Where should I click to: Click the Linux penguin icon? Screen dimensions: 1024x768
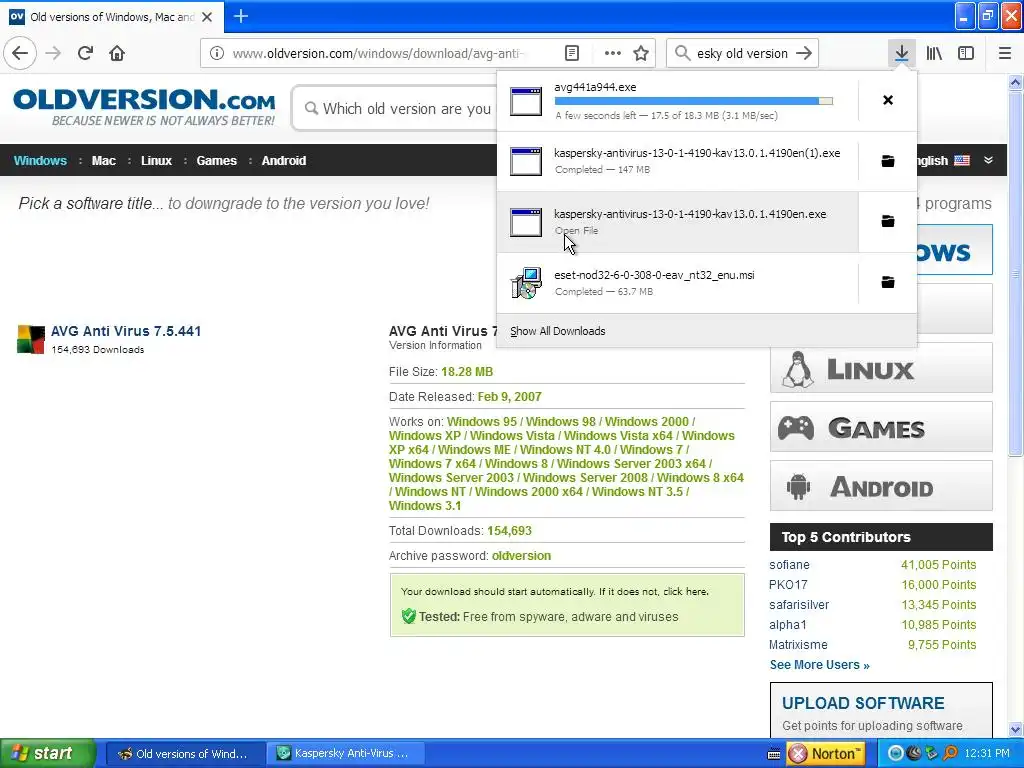pos(798,369)
